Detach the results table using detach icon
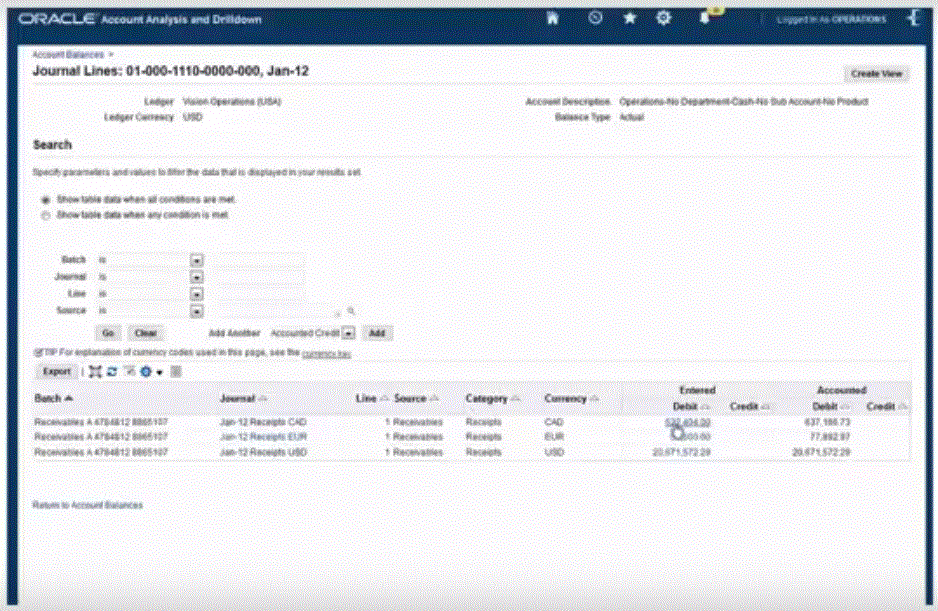The width and height of the screenshot is (938, 611). (94, 371)
